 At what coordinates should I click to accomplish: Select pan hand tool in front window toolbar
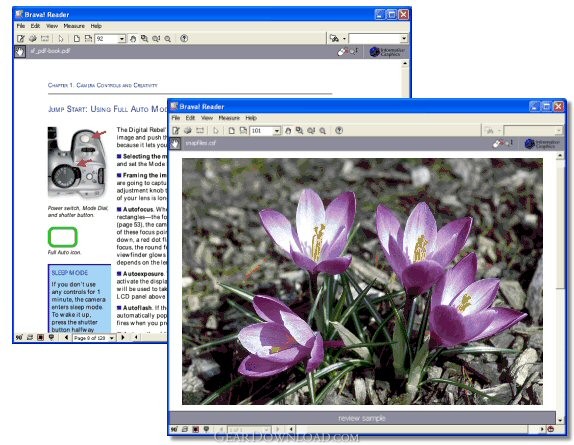[288, 130]
